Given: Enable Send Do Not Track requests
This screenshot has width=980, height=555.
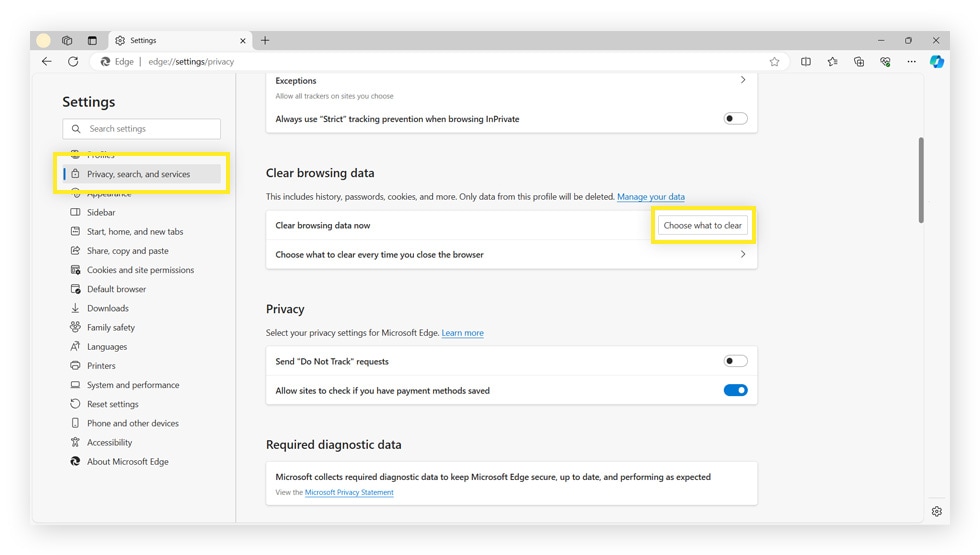Looking at the screenshot, I should pyautogui.click(x=735, y=361).
